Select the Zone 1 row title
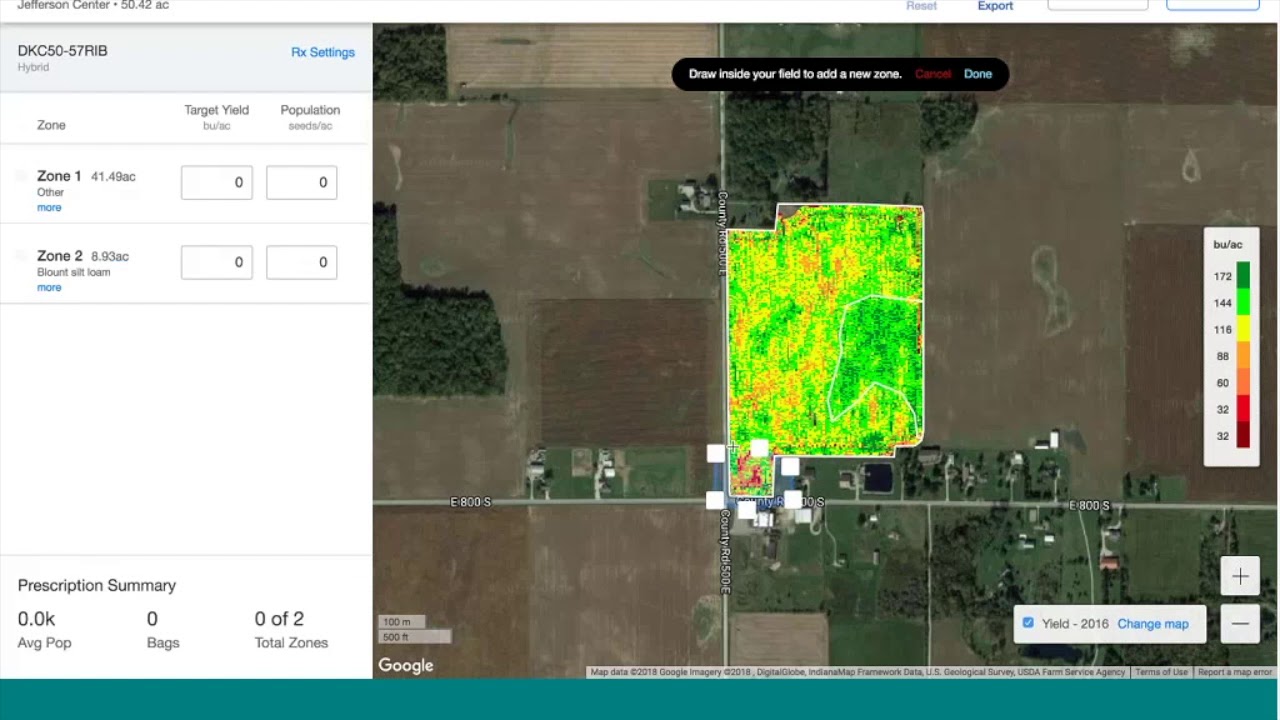 click(x=59, y=176)
